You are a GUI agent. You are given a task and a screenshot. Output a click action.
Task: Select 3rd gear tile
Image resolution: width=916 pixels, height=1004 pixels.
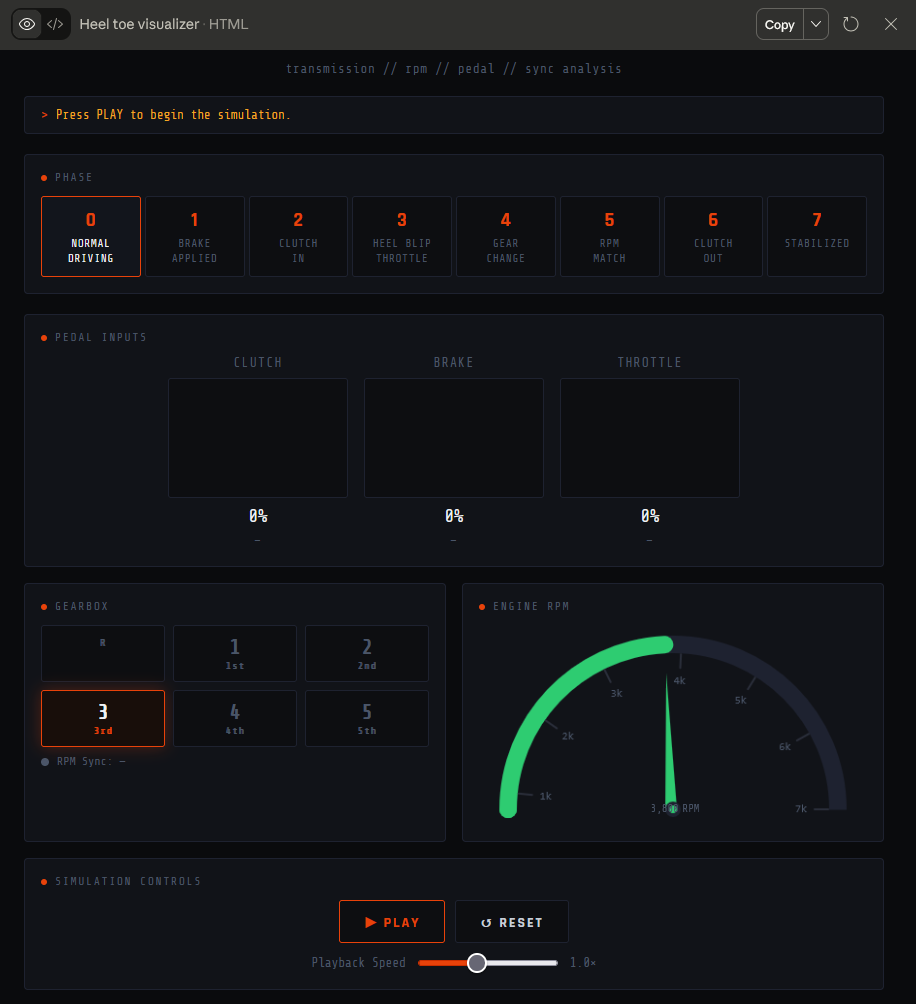click(103, 718)
